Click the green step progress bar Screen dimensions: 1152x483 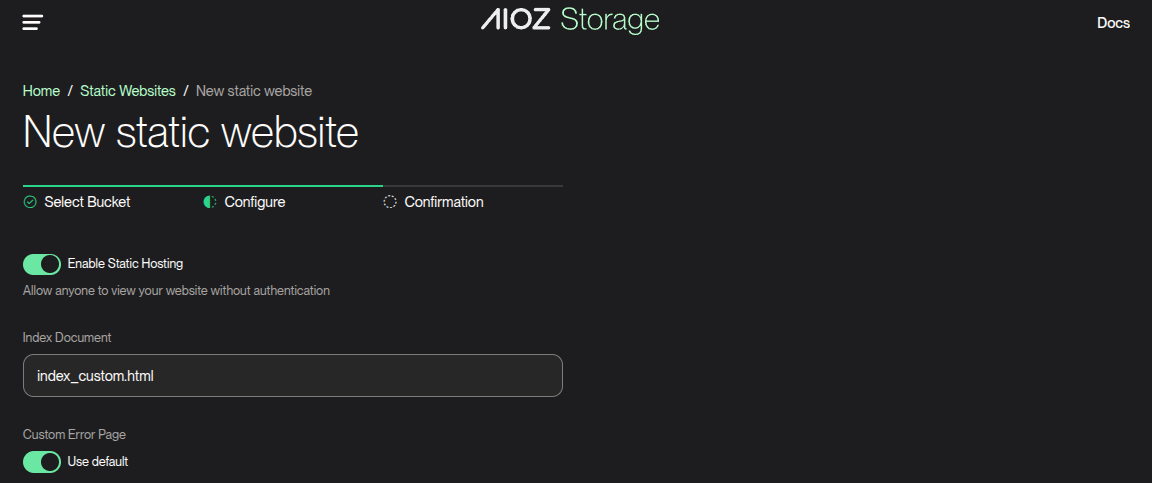point(202,186)
